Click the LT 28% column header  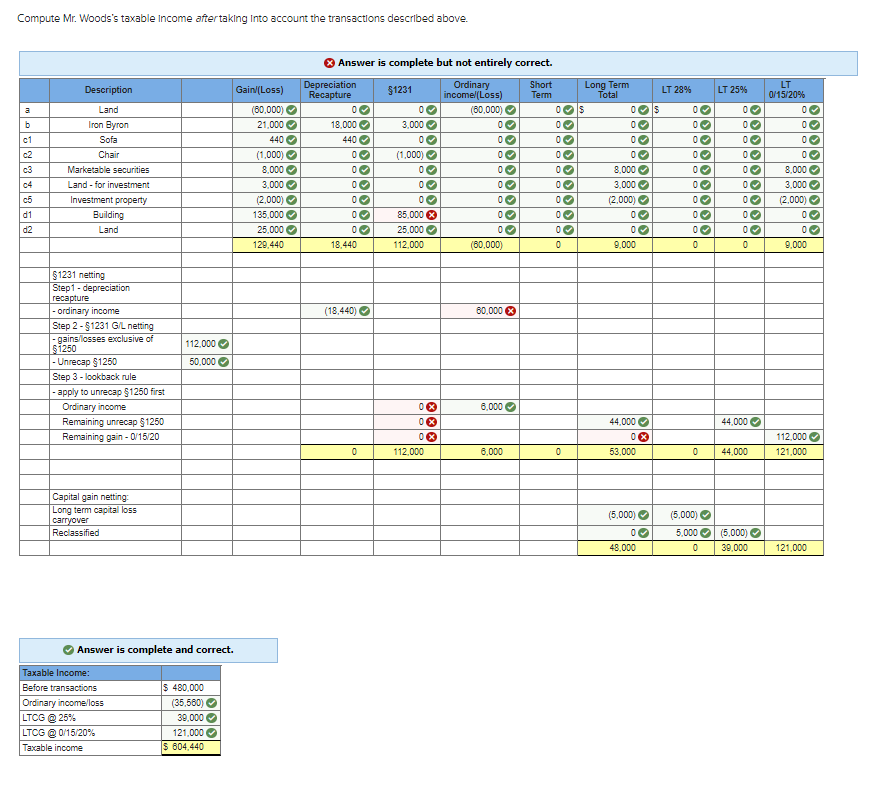[x=683, y=90]
